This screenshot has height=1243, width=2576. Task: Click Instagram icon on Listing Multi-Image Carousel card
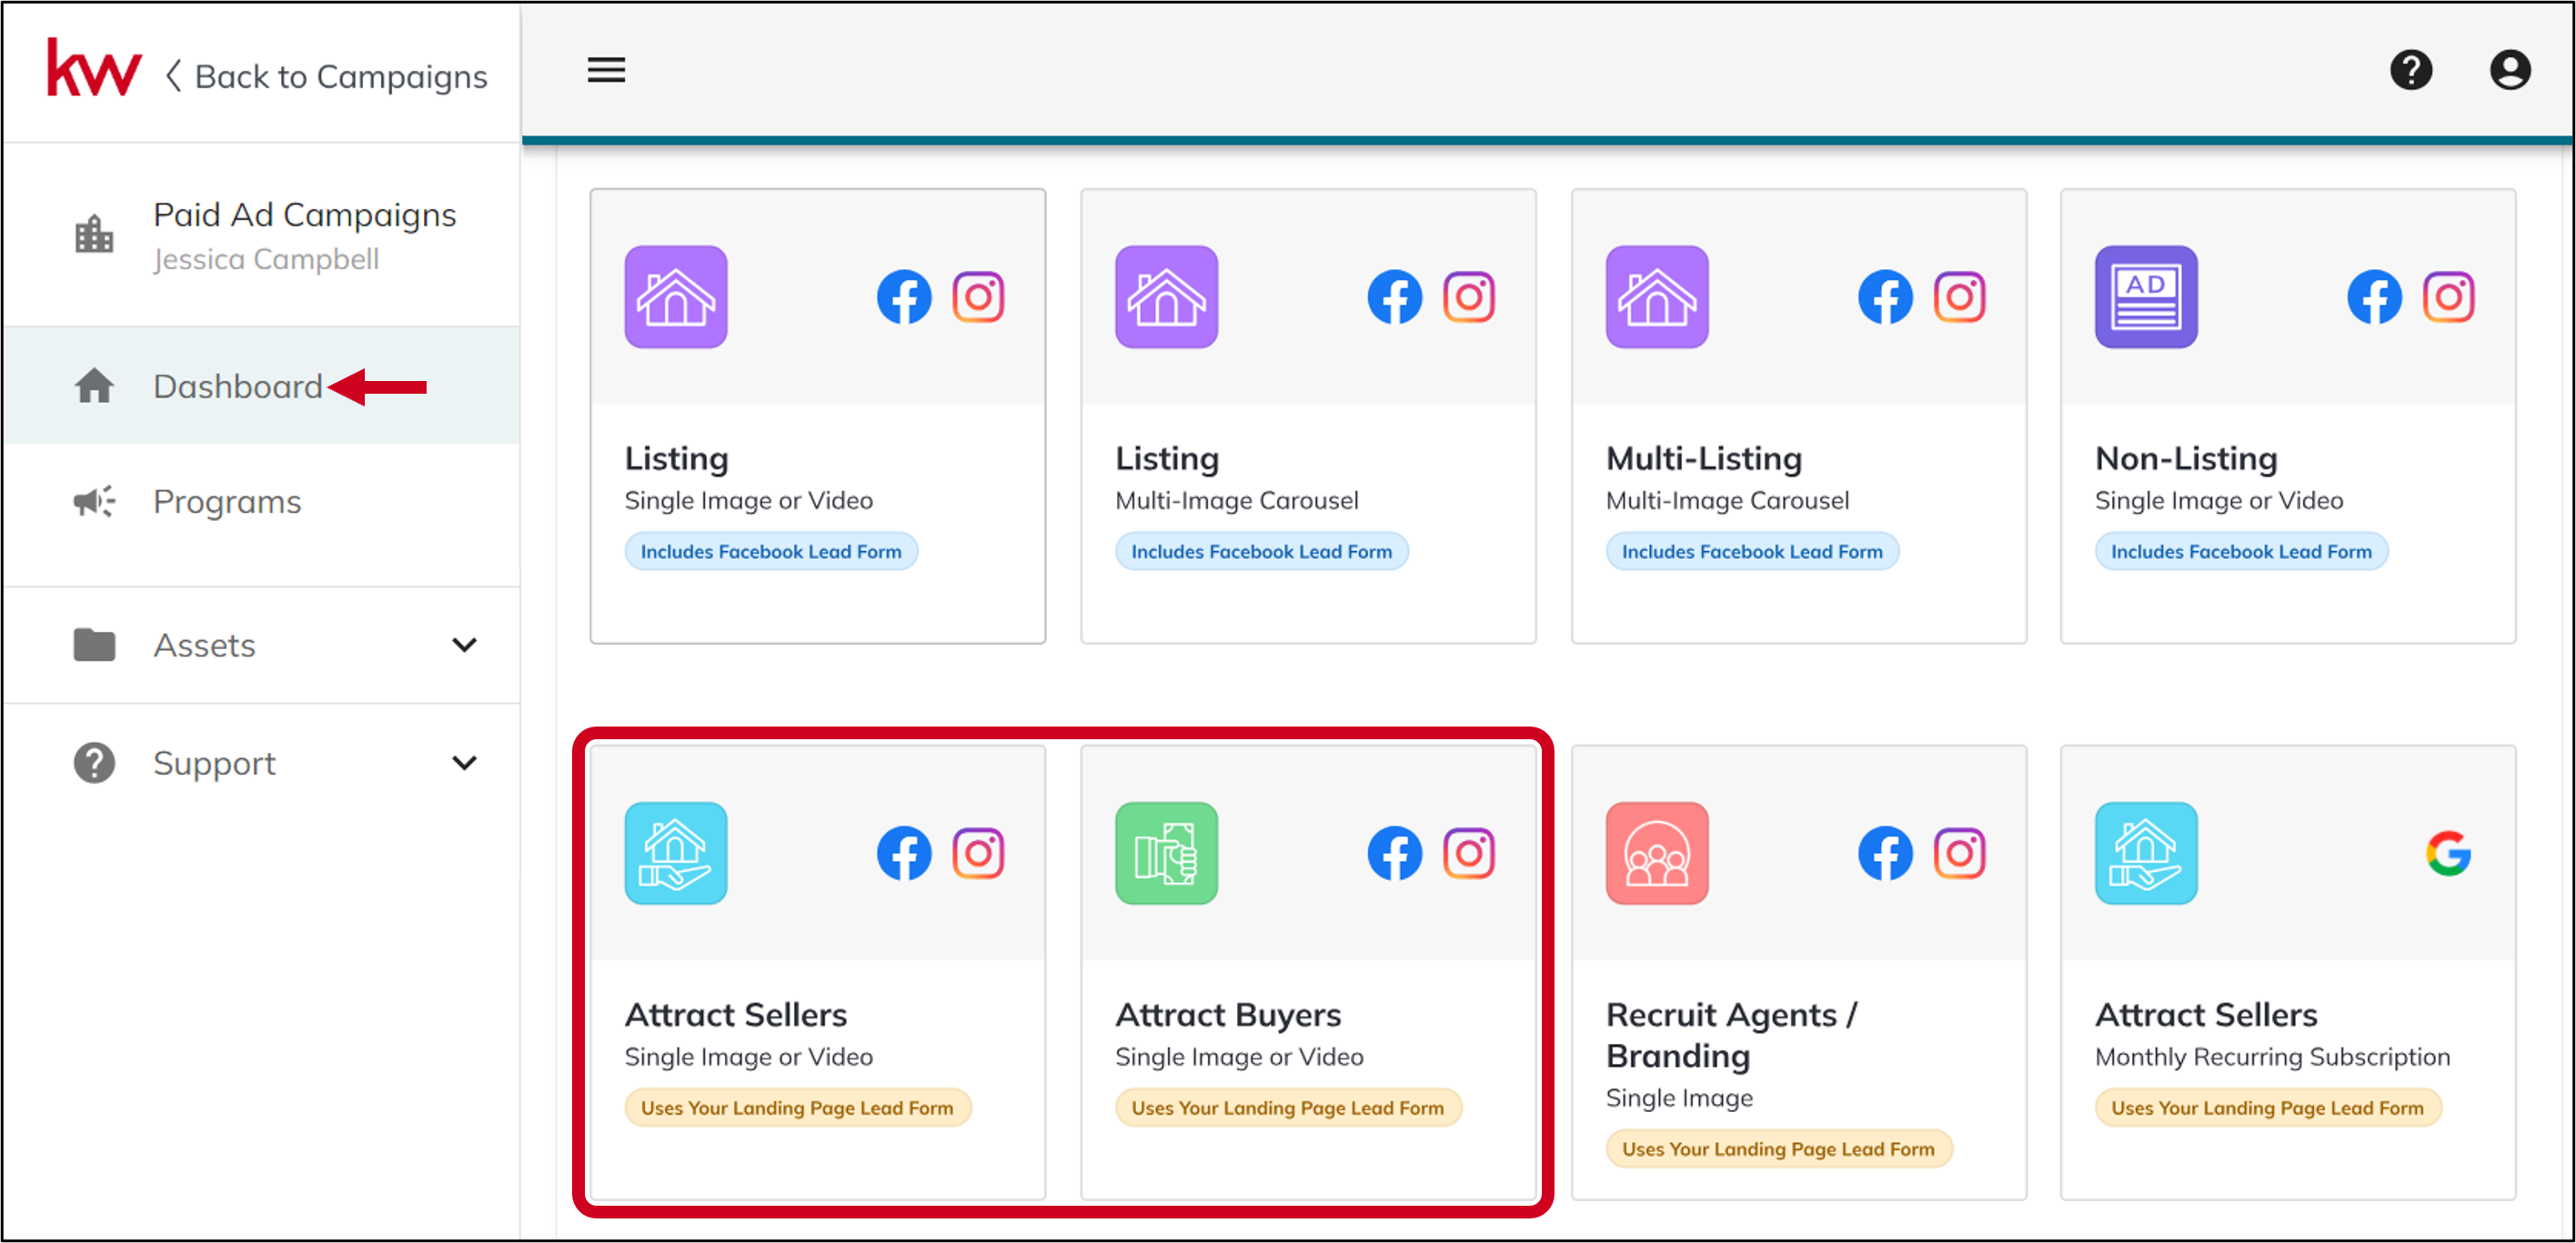pos(1468,297)
